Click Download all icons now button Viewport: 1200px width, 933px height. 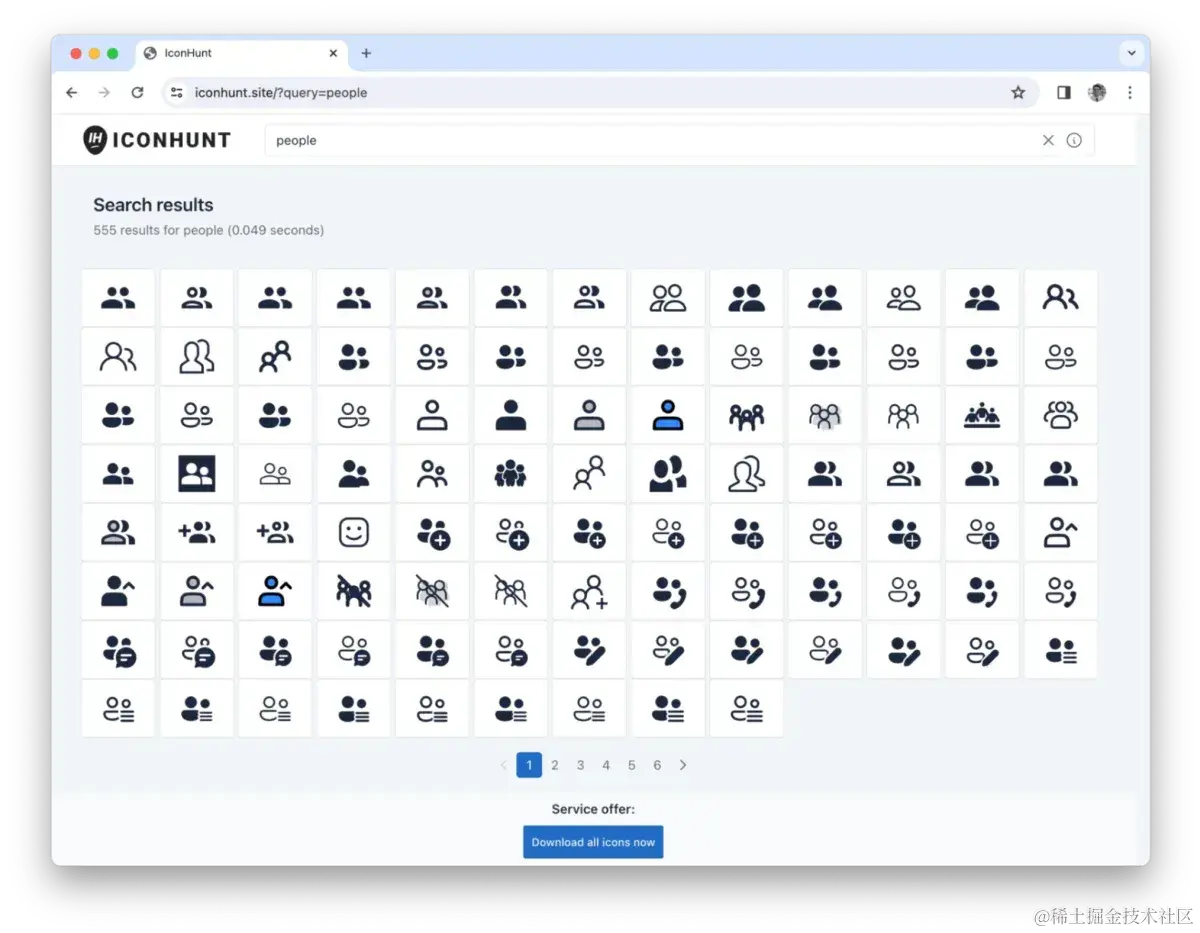[x=593, y=842]
